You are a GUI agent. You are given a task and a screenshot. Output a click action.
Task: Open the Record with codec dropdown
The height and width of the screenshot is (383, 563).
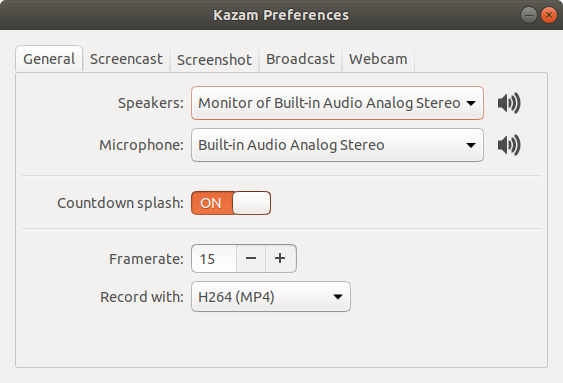271,296
